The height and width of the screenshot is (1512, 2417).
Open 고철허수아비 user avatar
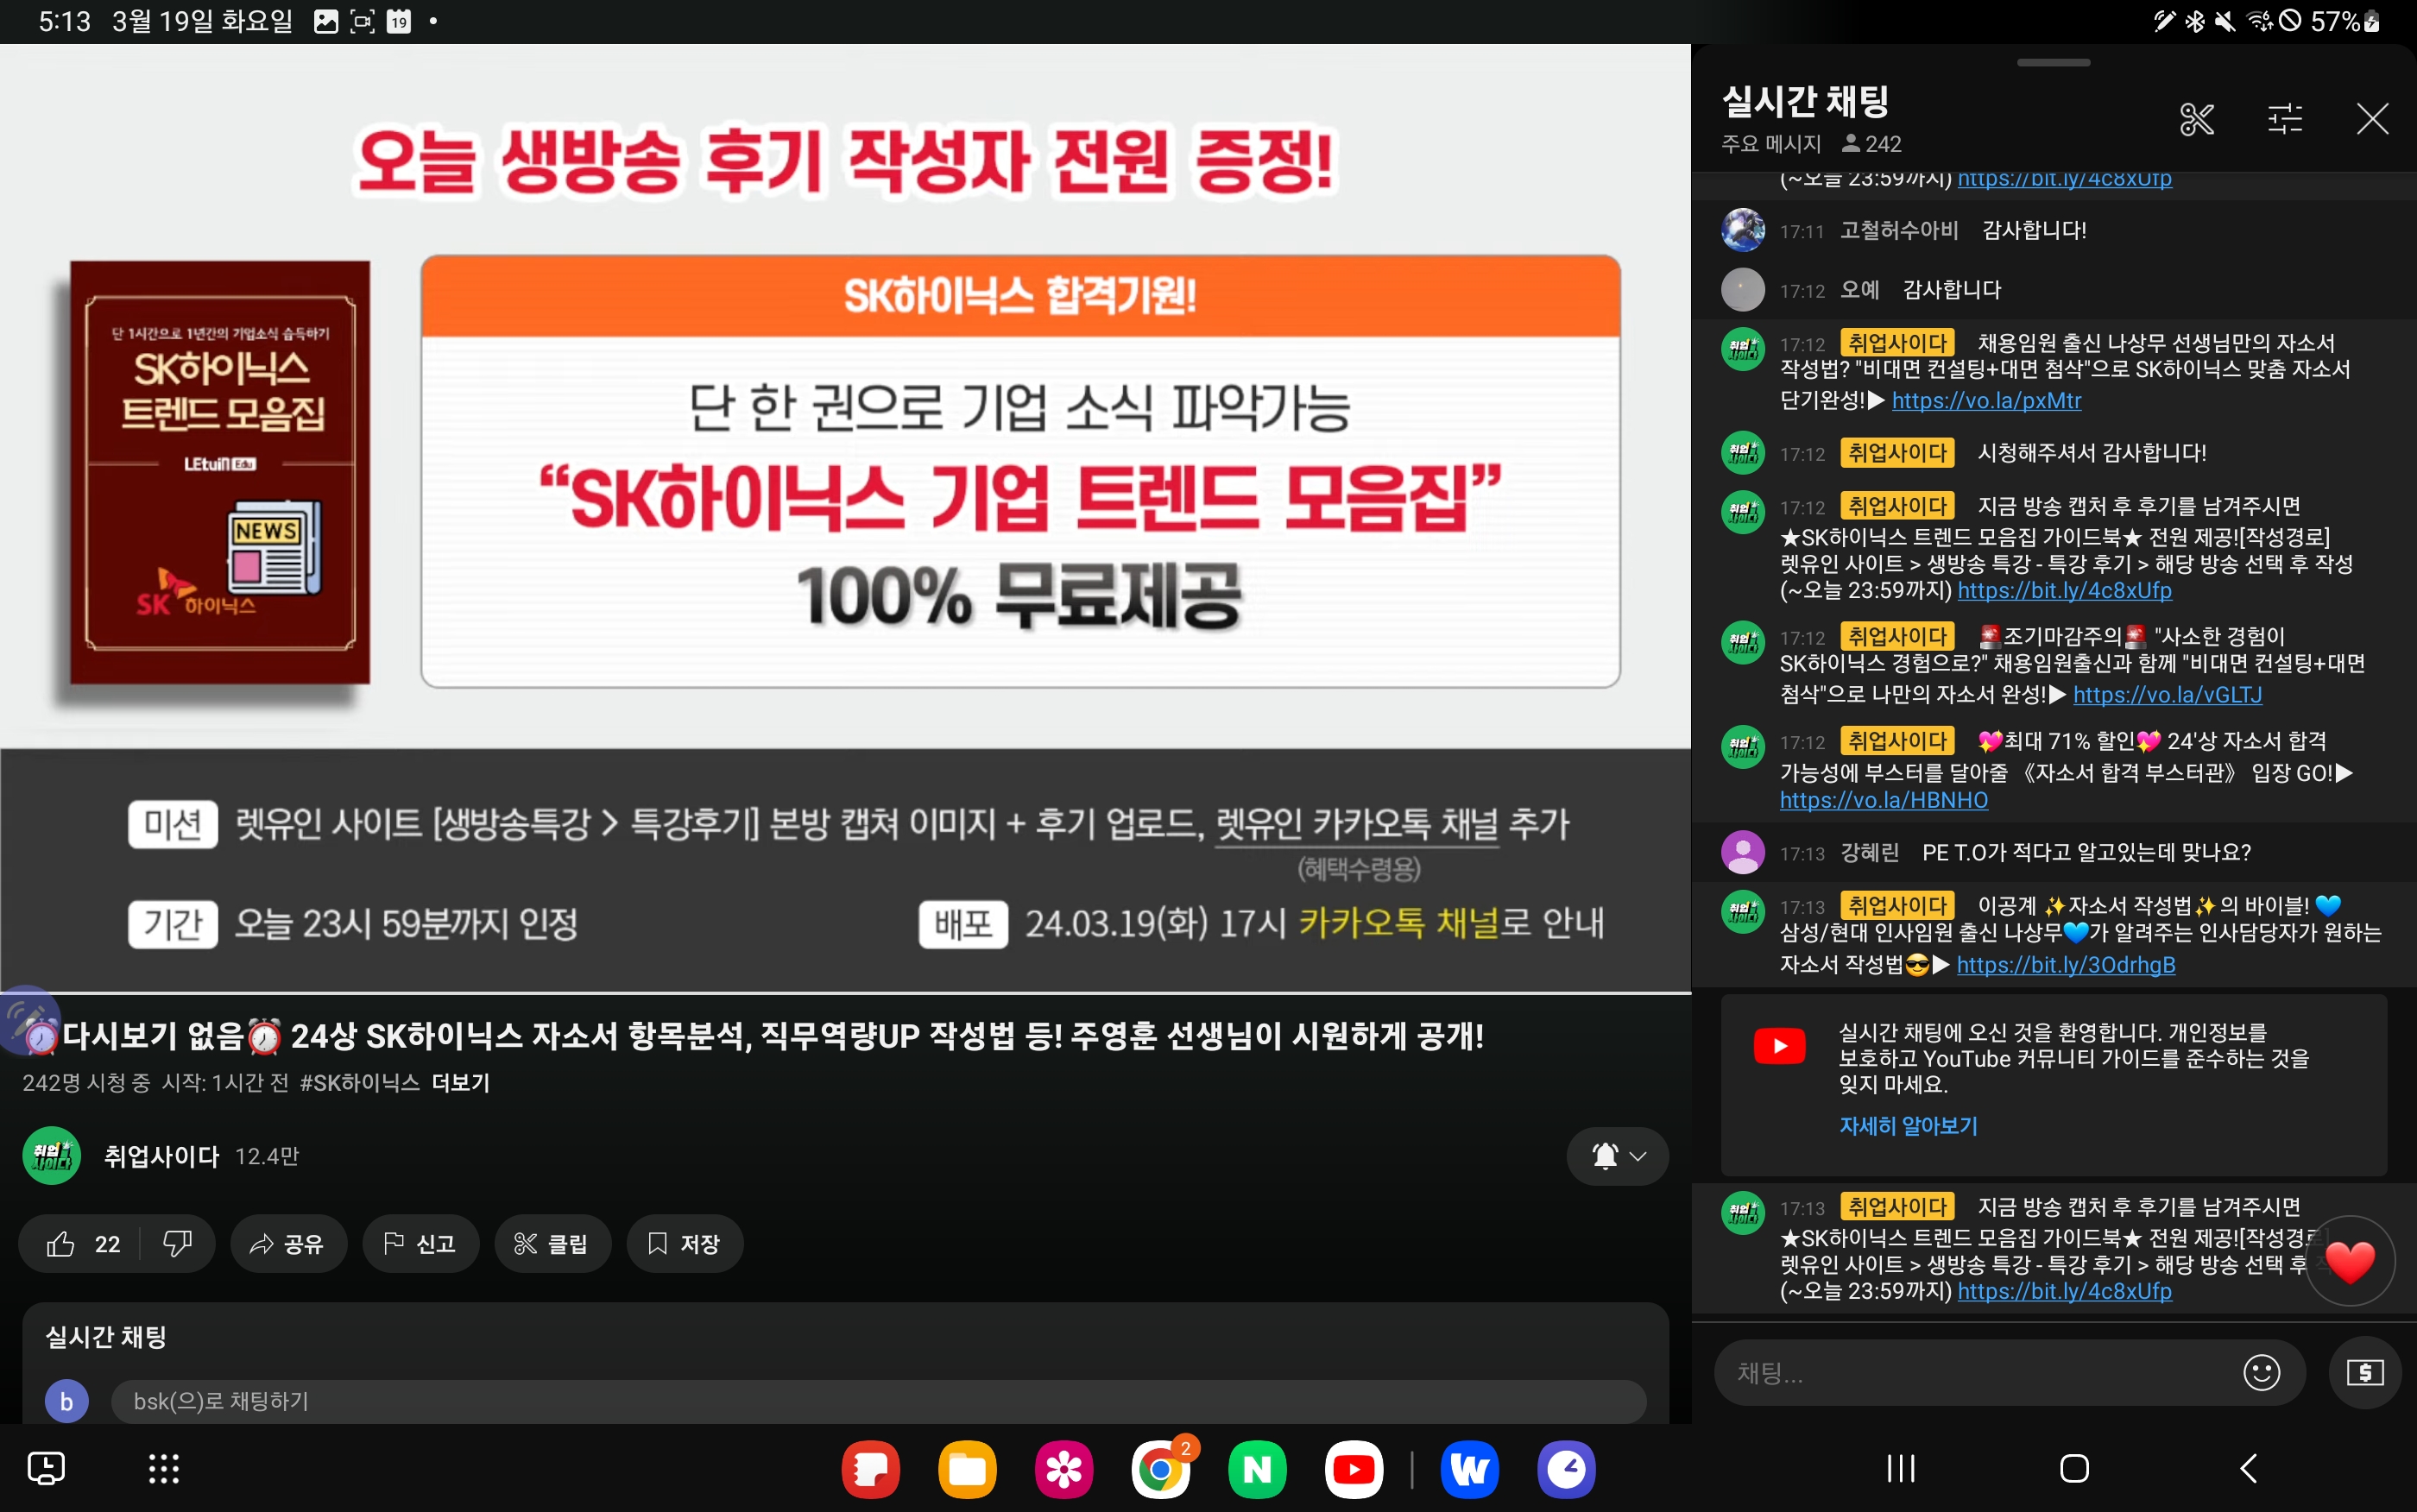[1742, 230]
